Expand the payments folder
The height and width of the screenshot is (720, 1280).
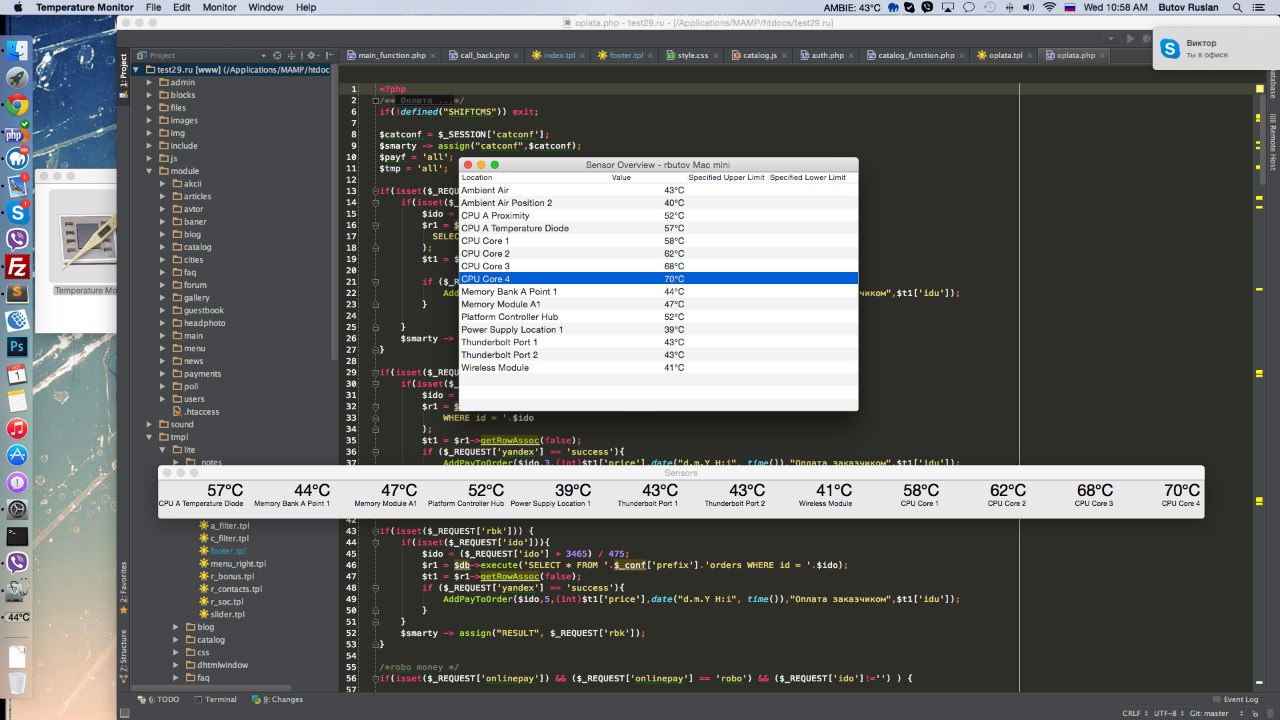163,373
